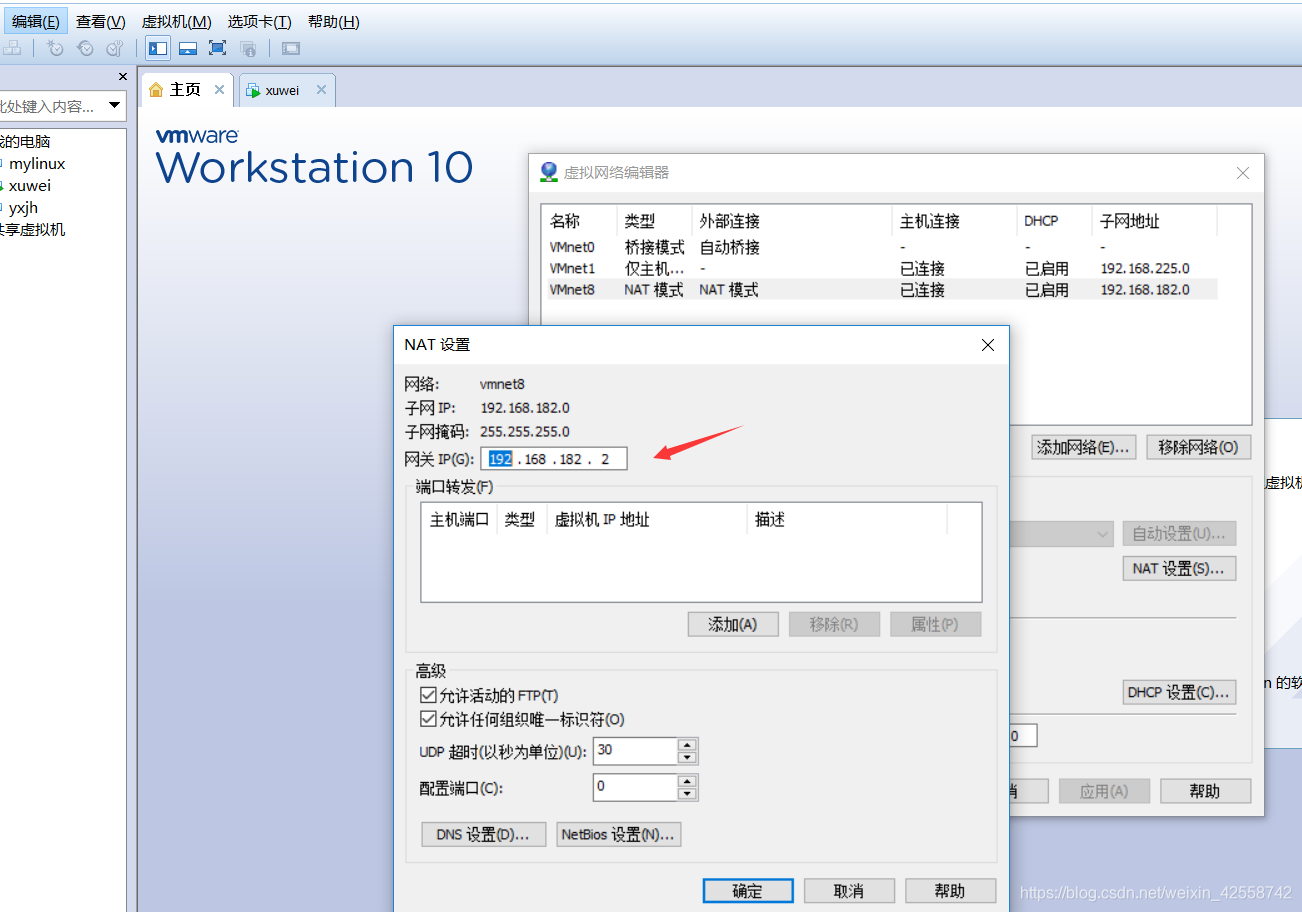This screenshot has height=912, width=1302.
Task: Open DHCP 设置(C)... in network editor
Action: point(1180,692)
